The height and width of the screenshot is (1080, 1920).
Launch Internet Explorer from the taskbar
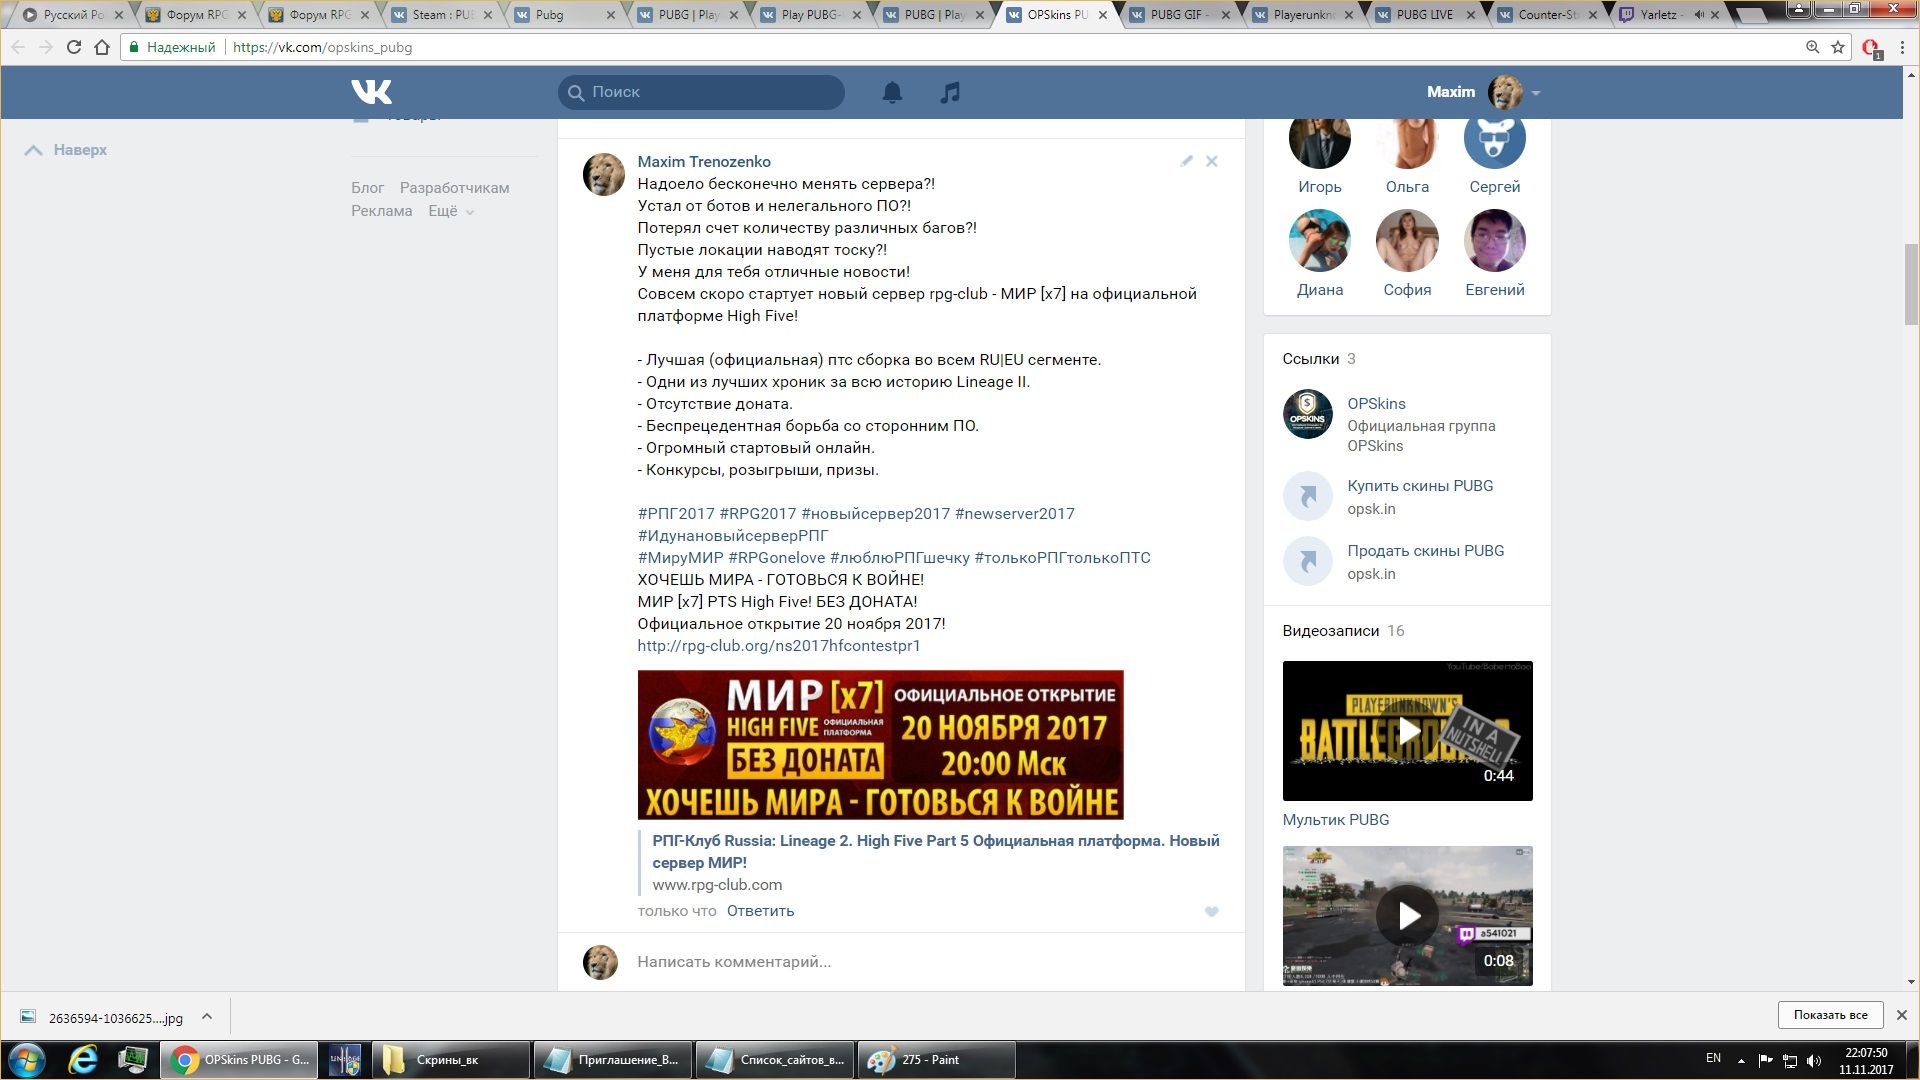83,1060
